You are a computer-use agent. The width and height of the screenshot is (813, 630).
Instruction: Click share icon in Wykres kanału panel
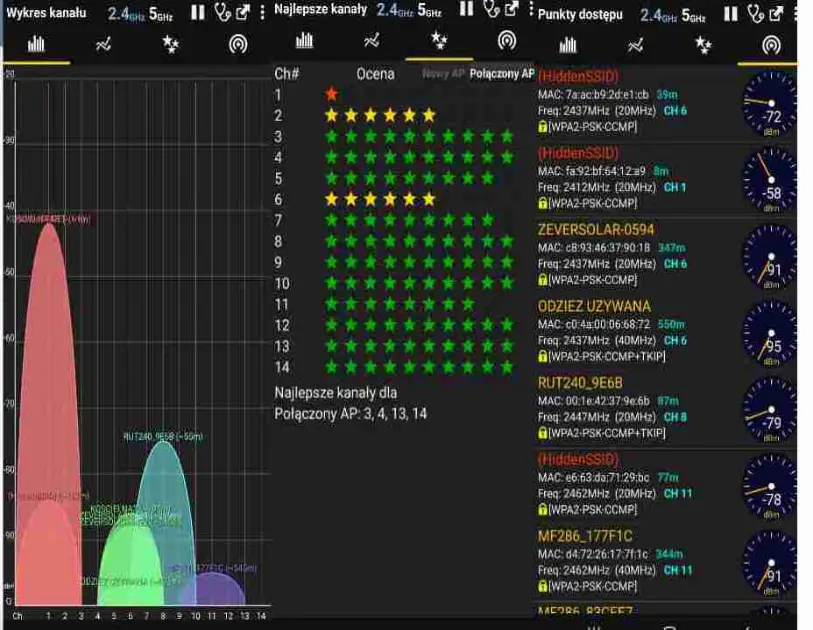243,12
